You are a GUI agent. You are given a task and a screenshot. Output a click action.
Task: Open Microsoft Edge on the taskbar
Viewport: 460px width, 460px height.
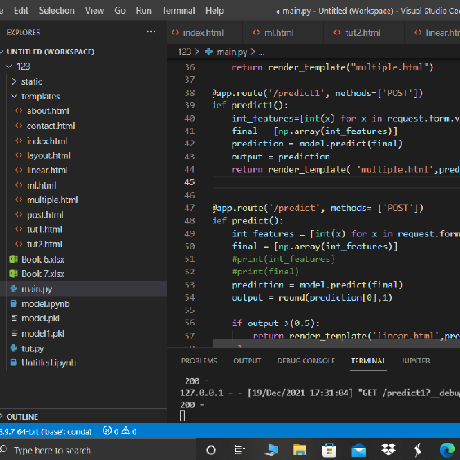[447, 450]
